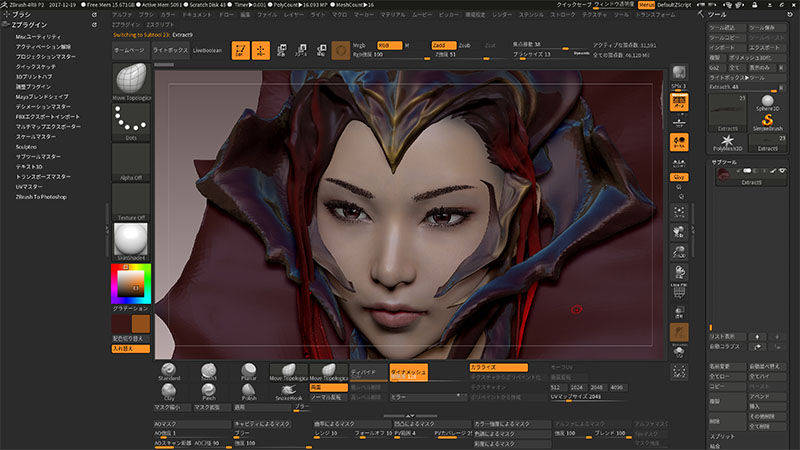Click the LightBox button
The width and height of the screenshot is (800, 450).
pos(170,48)
